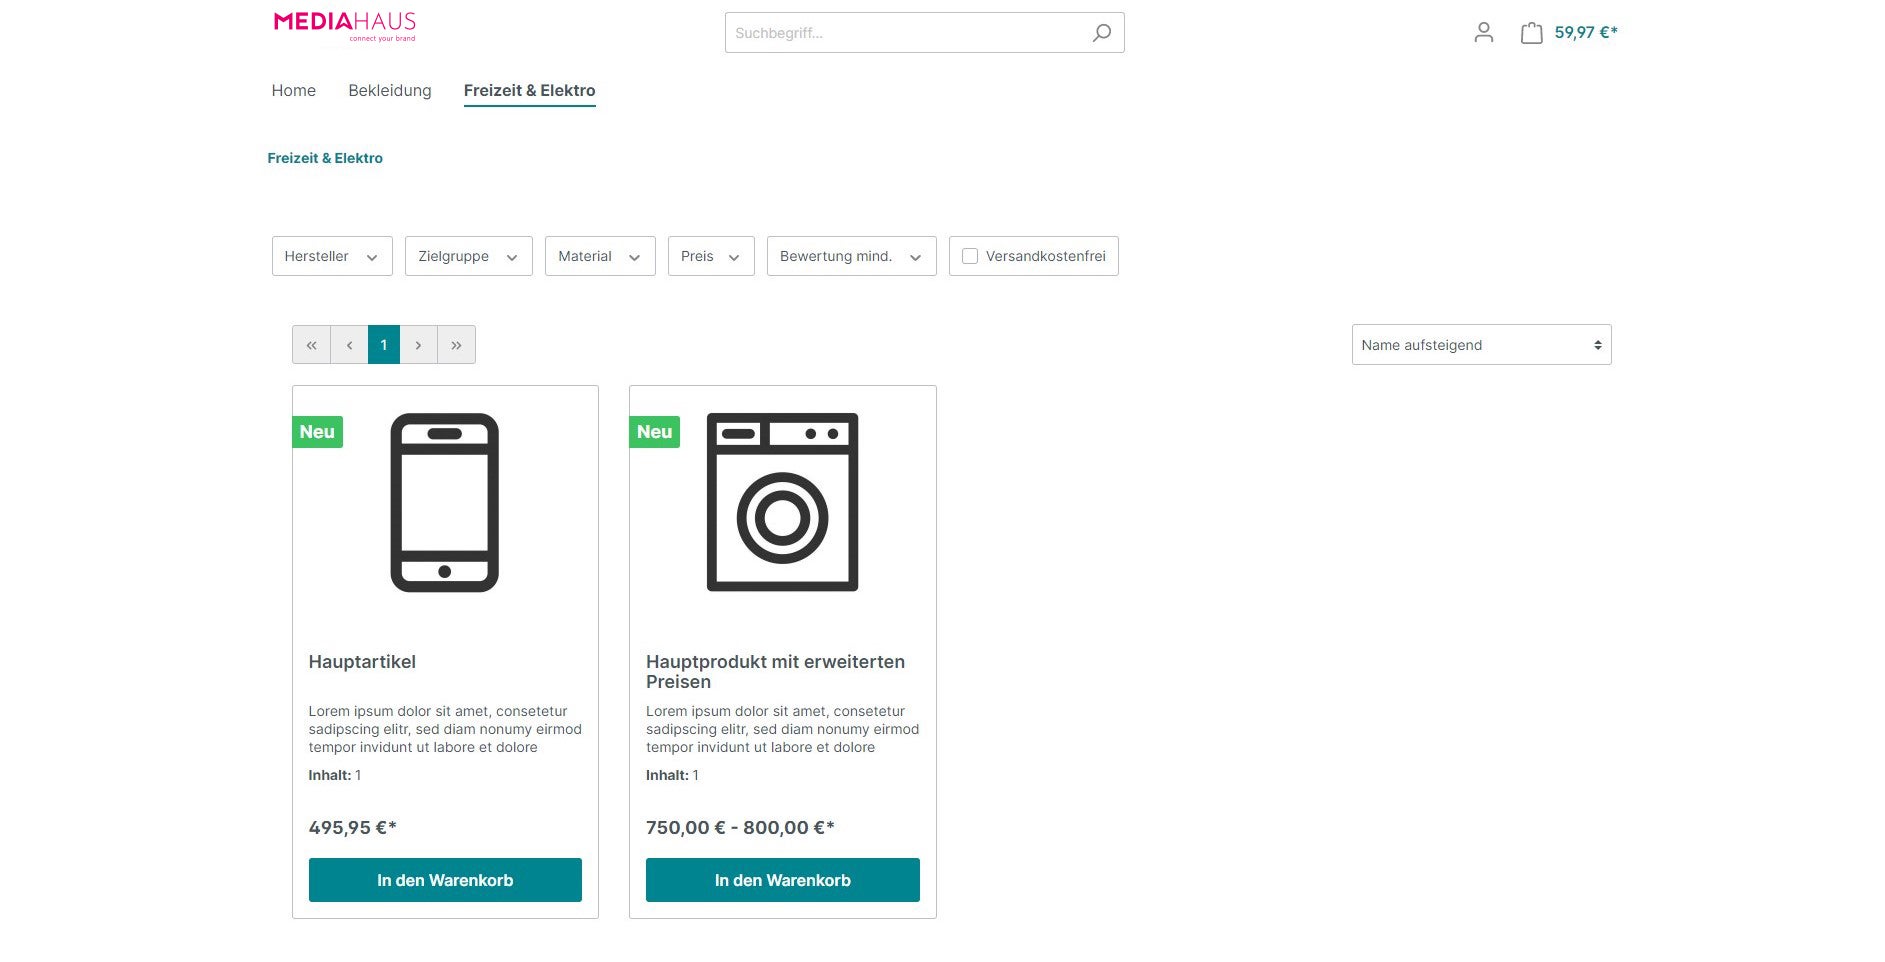Click the price 495,95 €*
The width and height of the screenshot is (1885, 962).
[x=353, y=828]
